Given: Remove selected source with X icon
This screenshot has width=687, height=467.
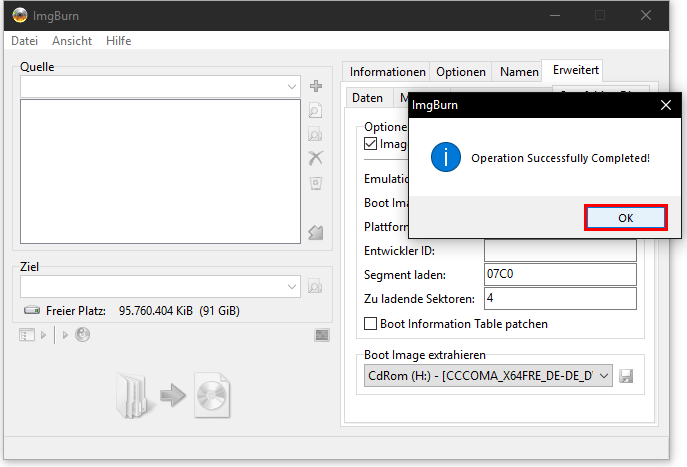Looking at the screenshot, I should point(315,158).
